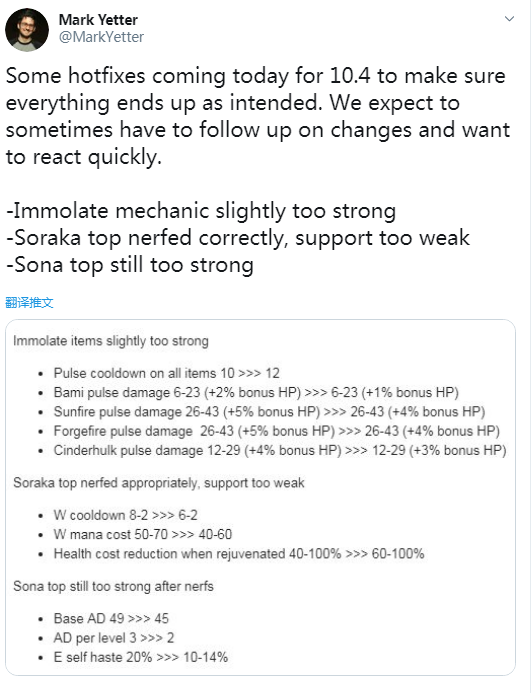Click 'Immolate items slightly too strong' heading
531x693 pixels.
pyautogui.click(x=111, y=341)
